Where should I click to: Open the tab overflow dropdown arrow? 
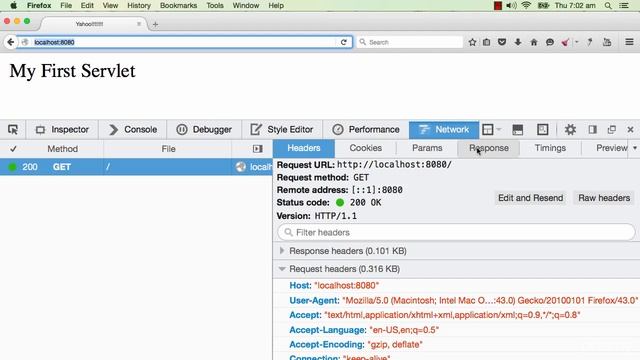pos(635,148)
